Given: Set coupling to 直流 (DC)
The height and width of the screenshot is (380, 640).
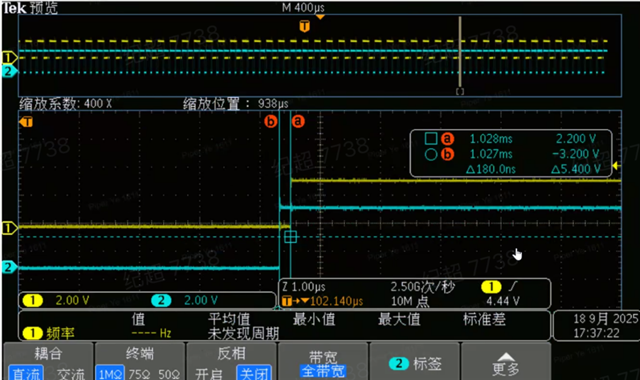Looking at the screenshot, I should coord(26,373).
